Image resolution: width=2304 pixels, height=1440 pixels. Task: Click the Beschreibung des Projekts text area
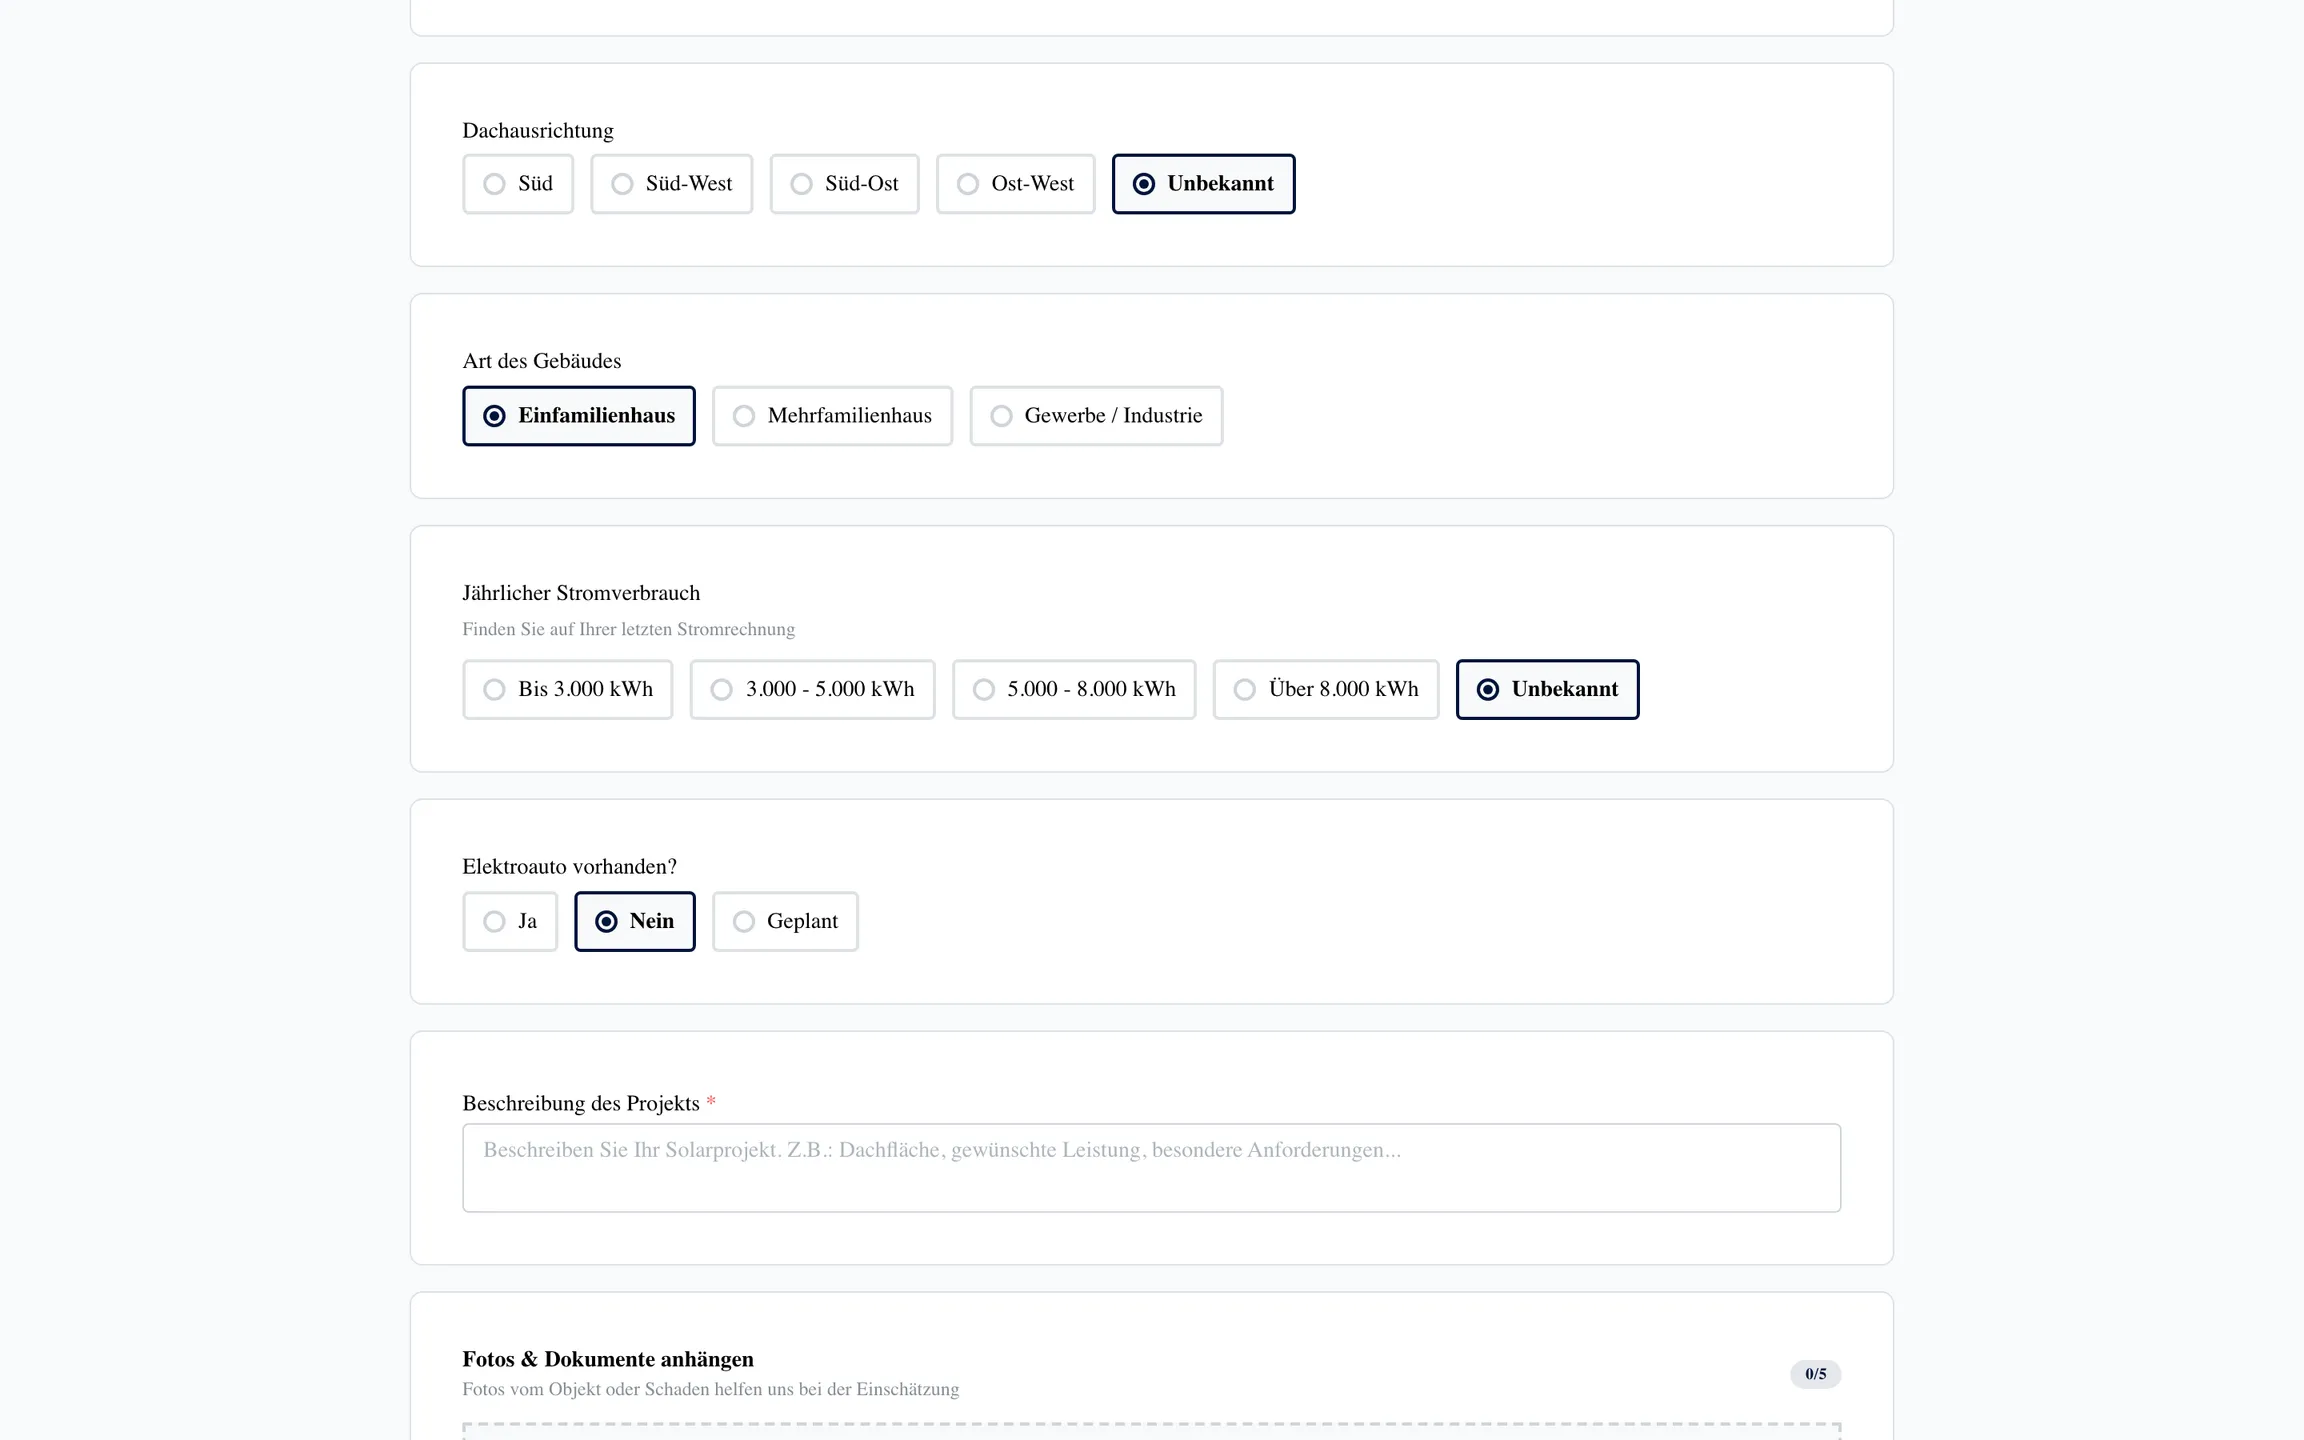click(x=1151, y=1168)
